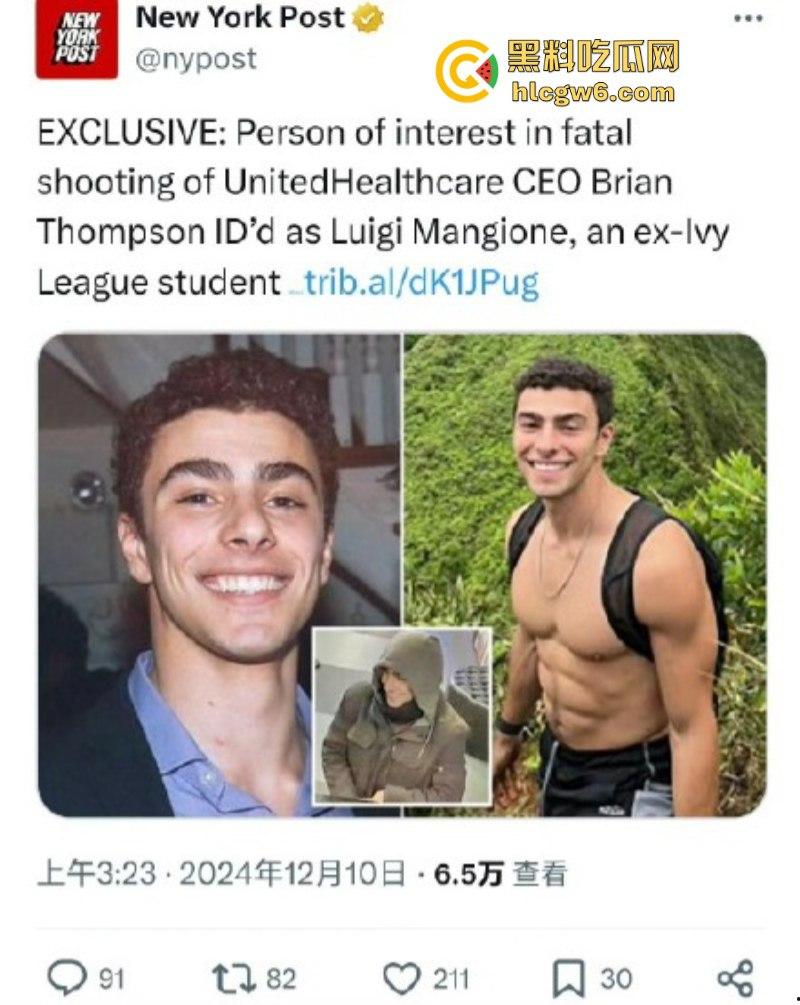Viewport: 800px width, 1005px height.
Task: Open the share icon at bottom right
Action: coord(735,978)
